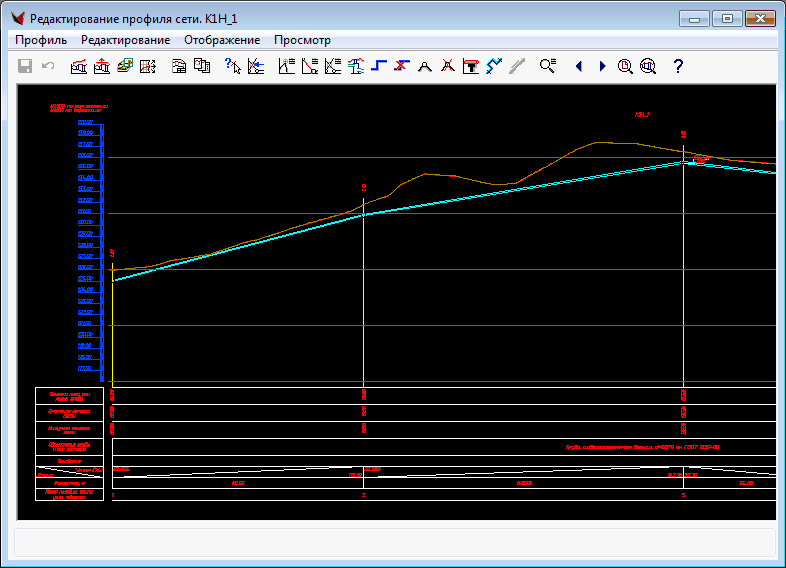Viewport: 786px width, 568px height.
Task: Maximize the profile editing window
Action: (726, 18)
